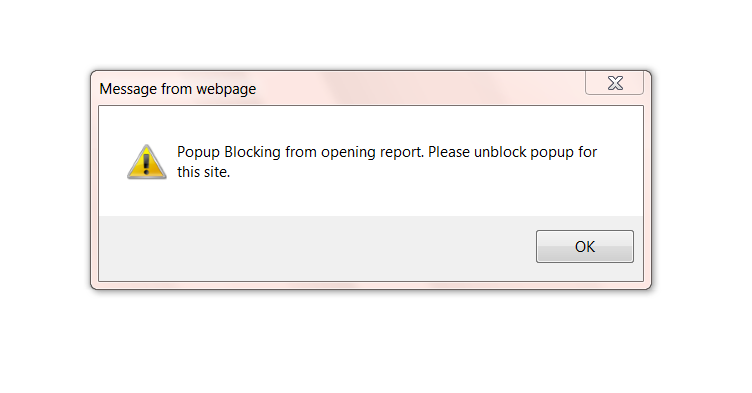Viewport: 752px width, 393px height.
Task: Click the gray footer area beside OK
Action: [317, 248]
